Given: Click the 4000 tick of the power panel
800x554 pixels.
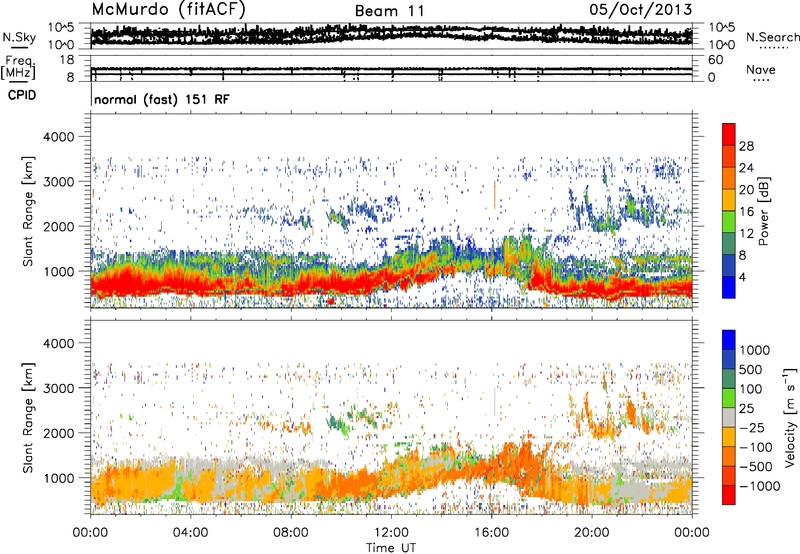Looking at the screenshot, I should click(58, 137).
